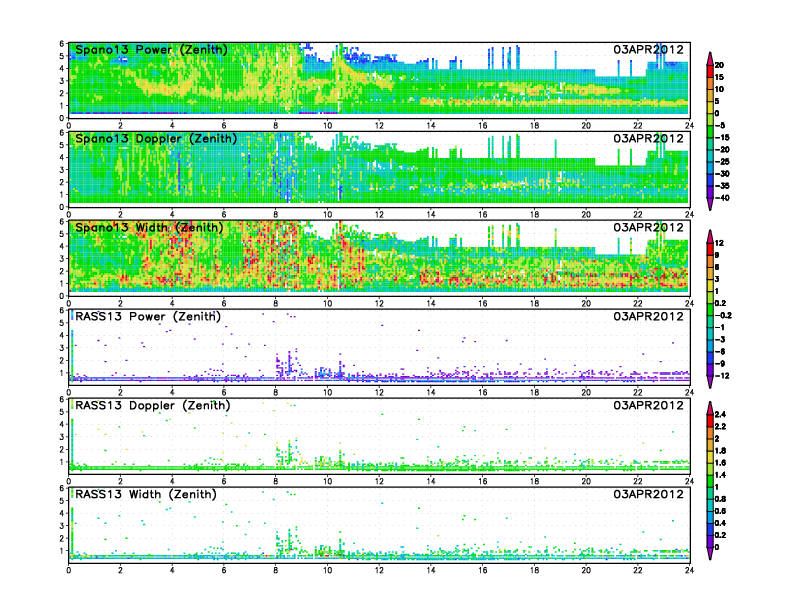This screenshot has width=792, height=612.
Task: Select the 03APR2012 date in Spano13 Doppler panel
Action: (648, 138)
